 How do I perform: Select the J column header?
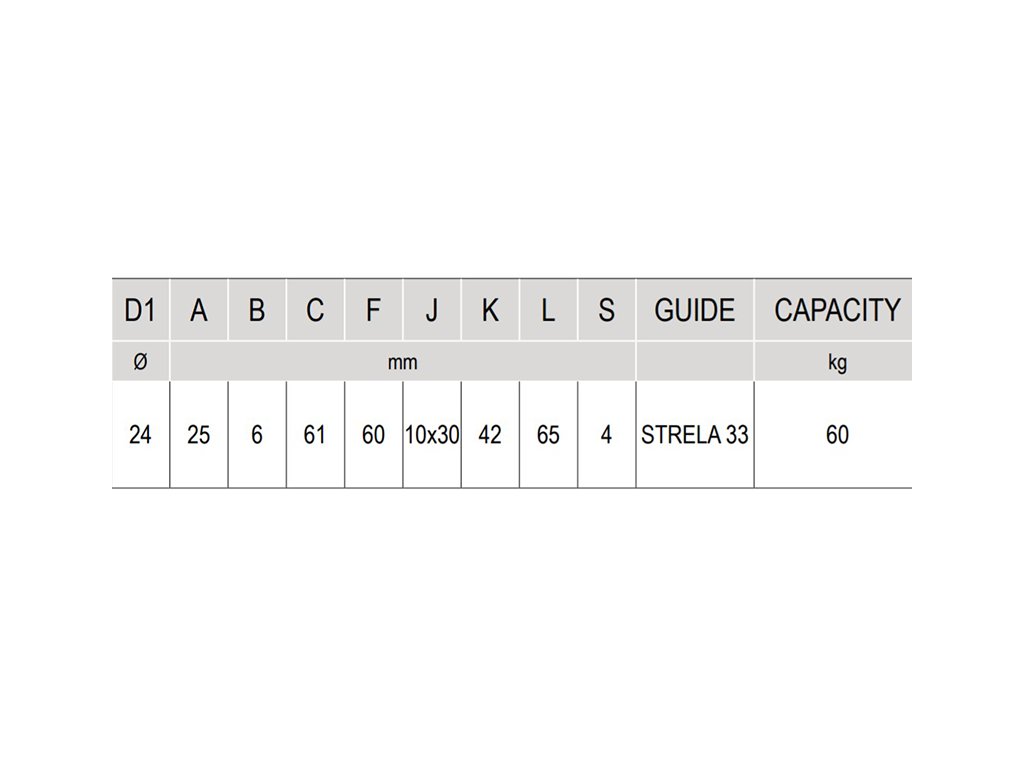click(x=432, y=310)
